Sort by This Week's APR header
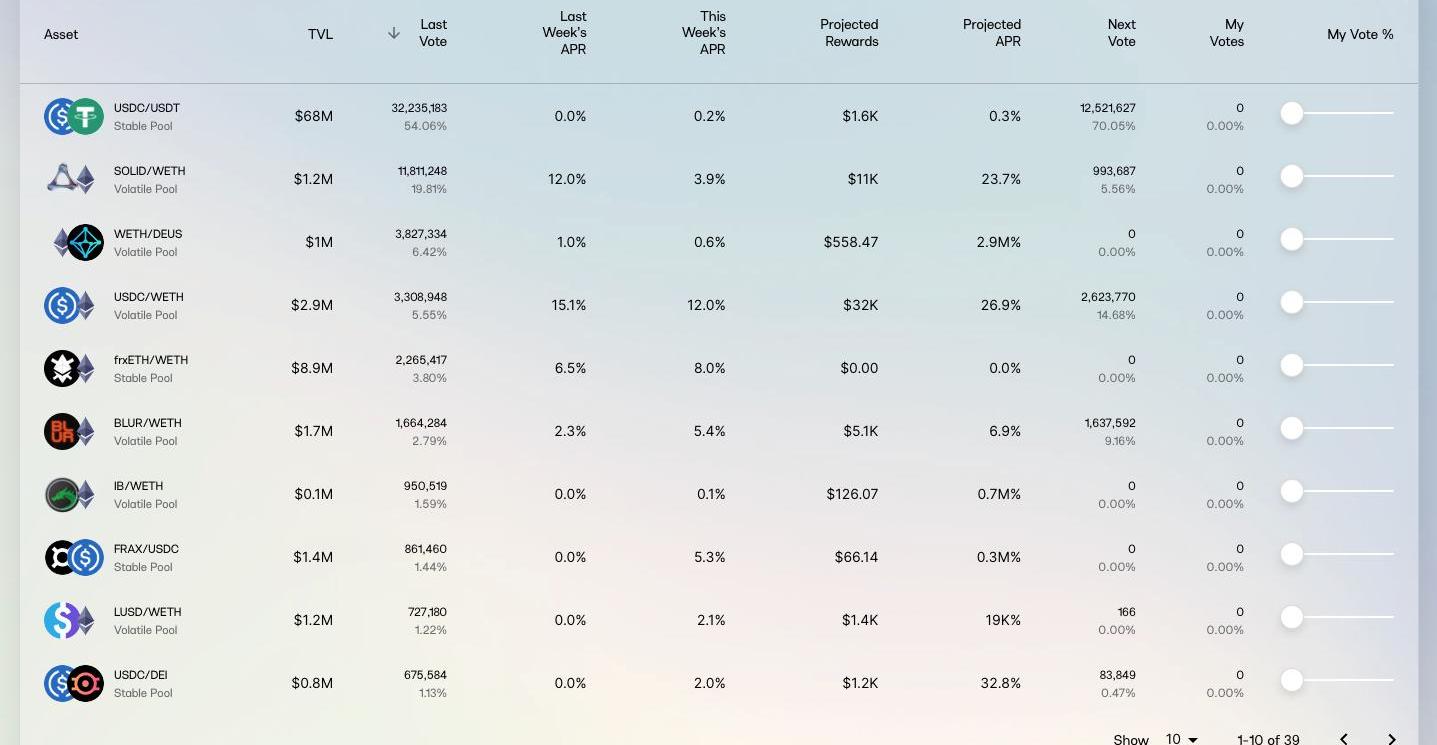Screen dimensions: 1437x745 (x=704, y=33)
